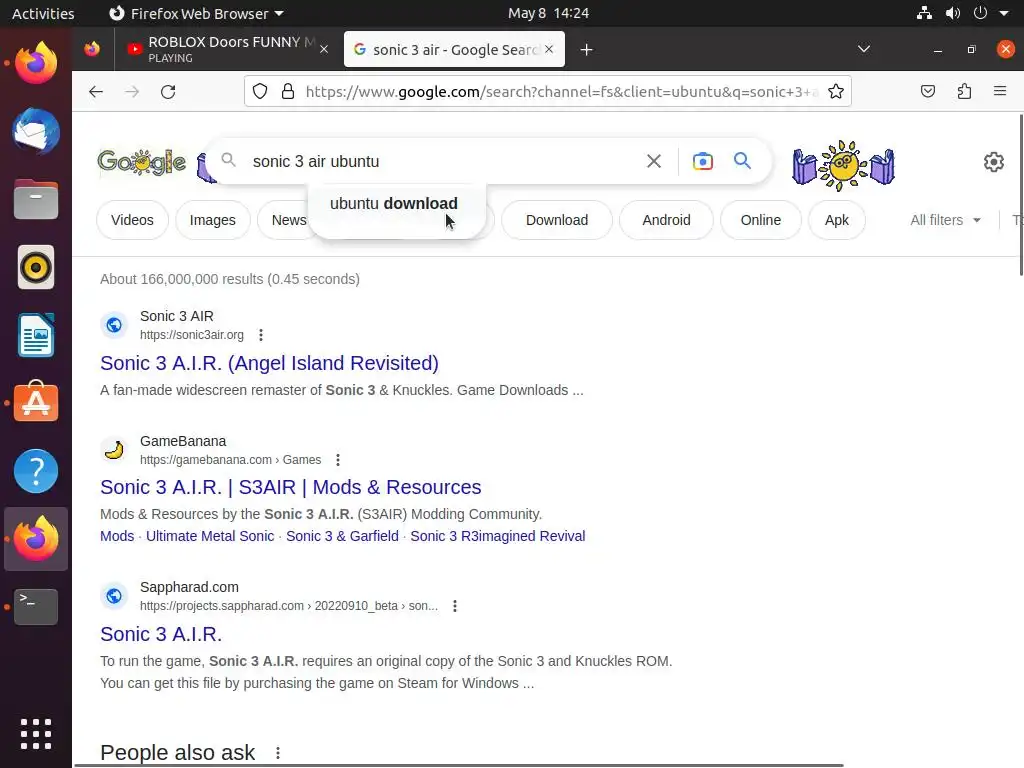
Task: Open the clock and calendar panel
Action: click(x=549, y=13)
